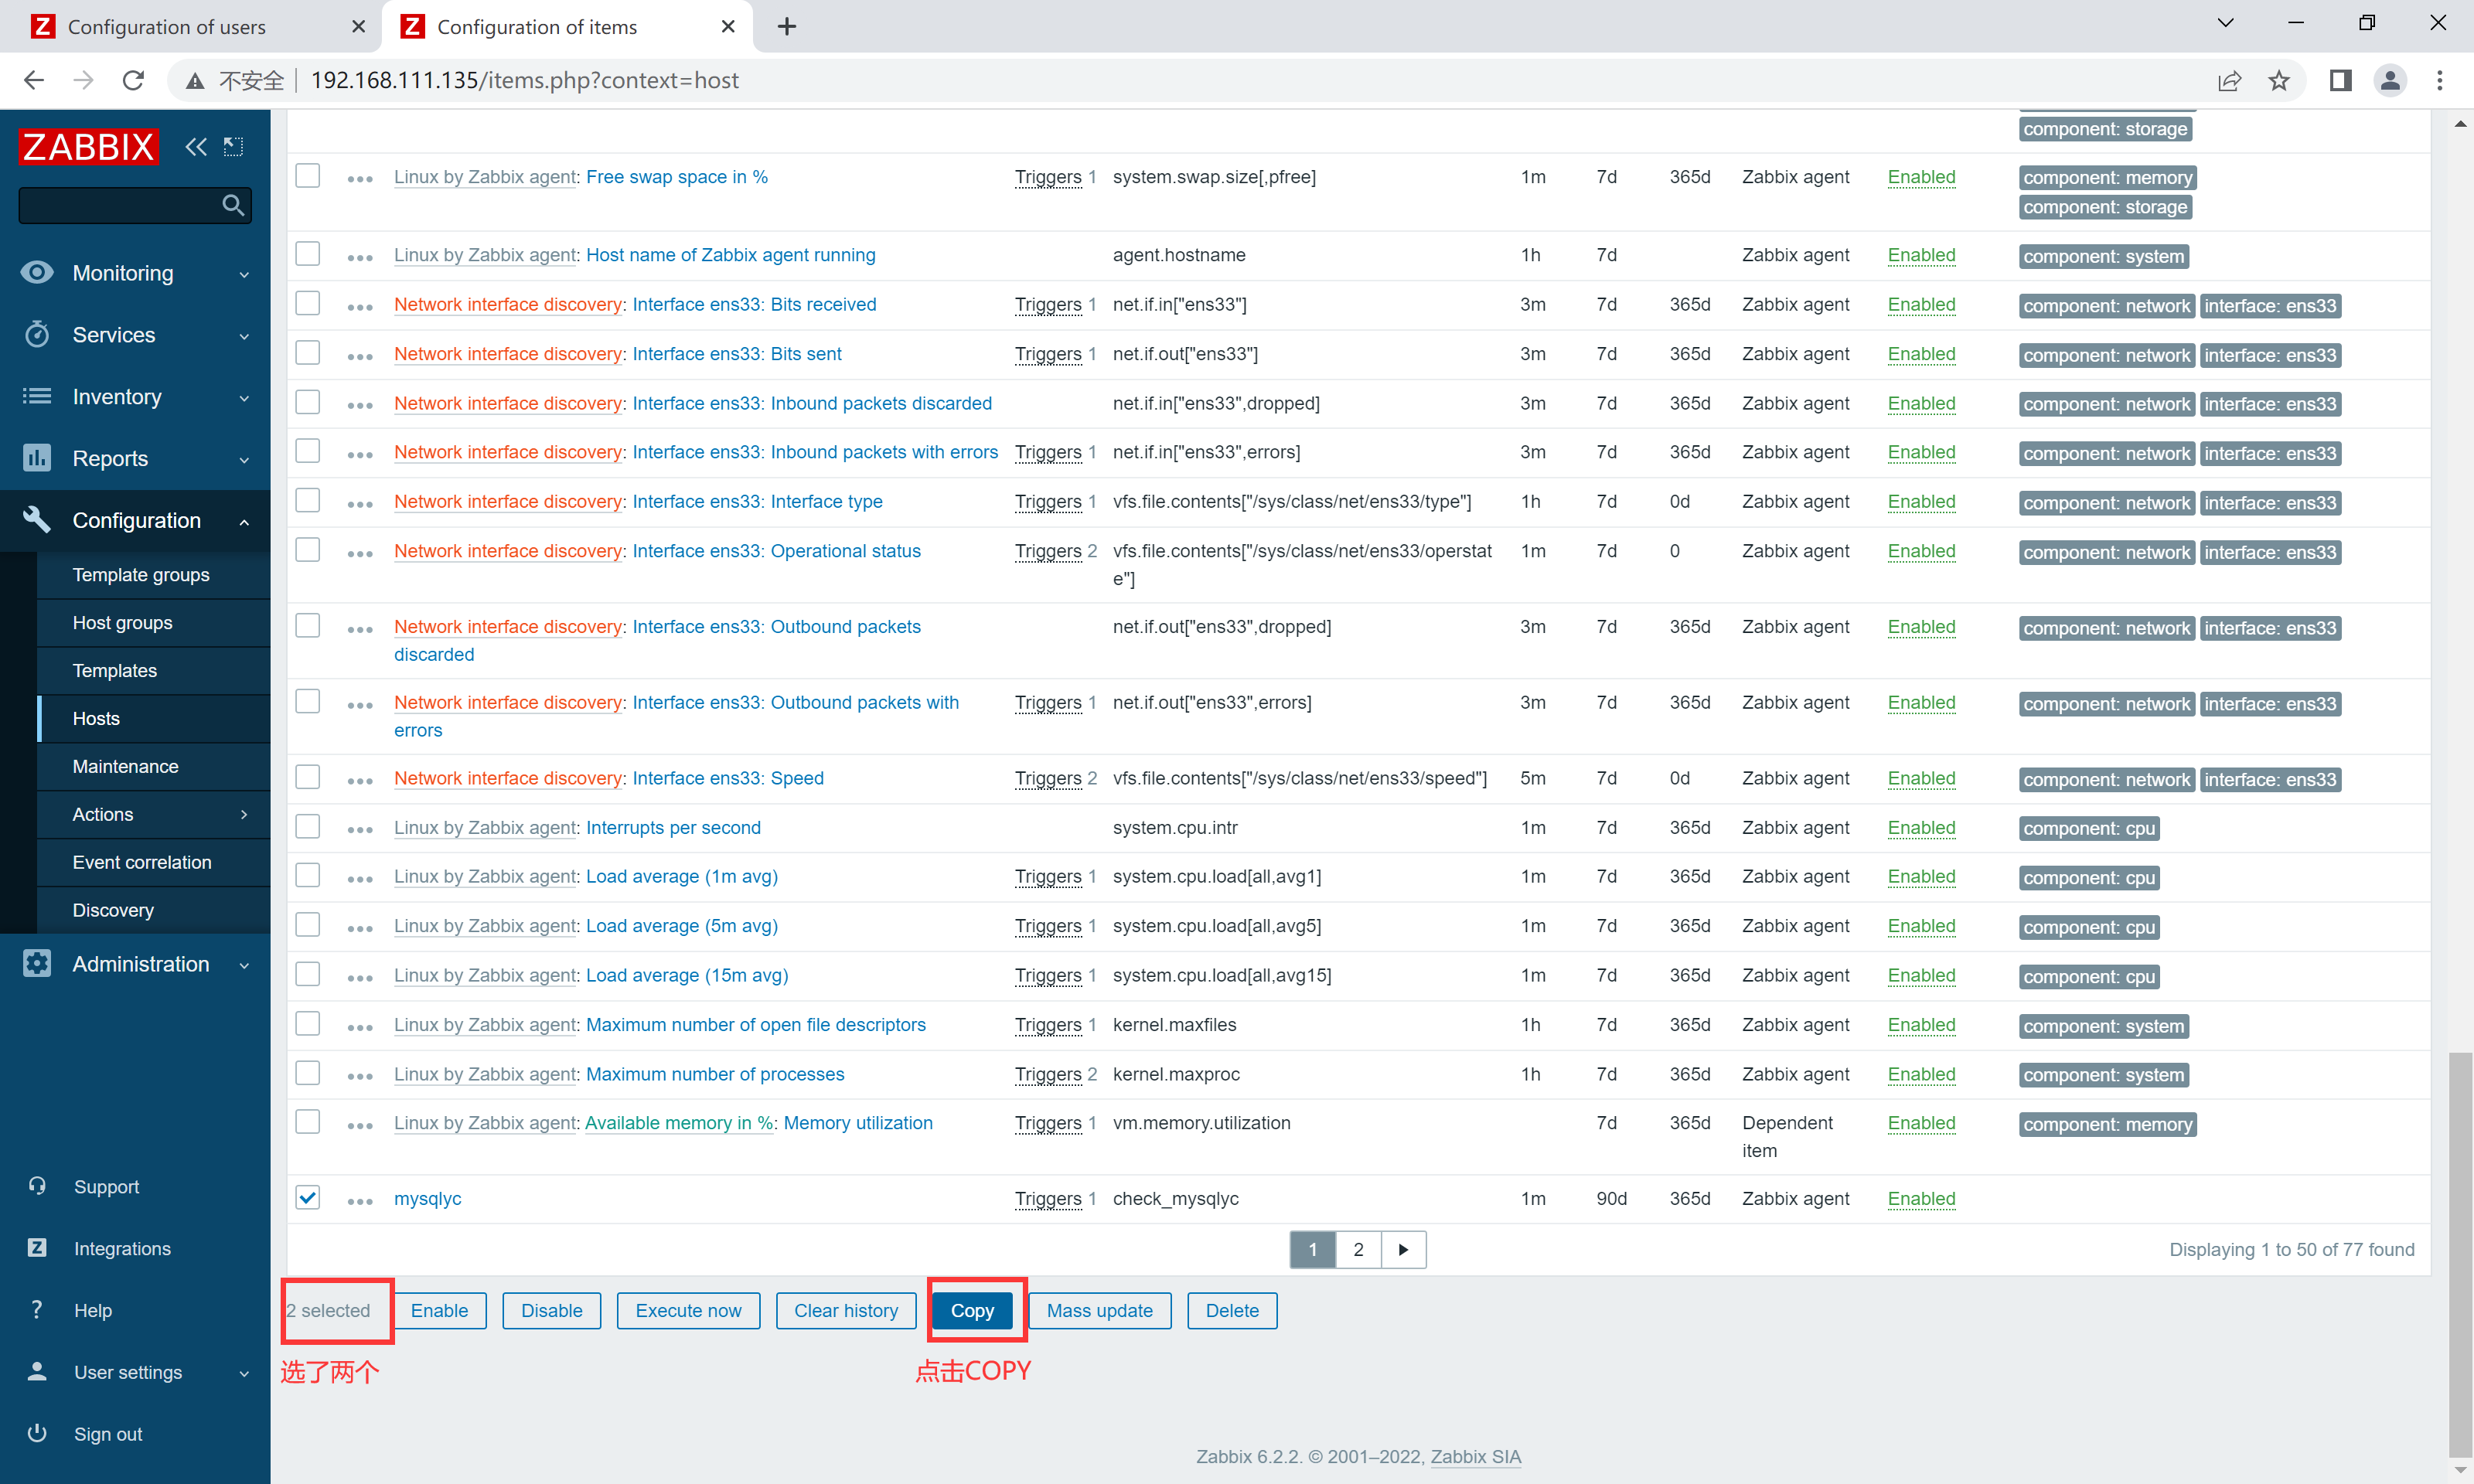Open Maintenance in Configuration menu
Image resolution: width=2474 pixels, height=1484 pixels.
pos(126,766)
